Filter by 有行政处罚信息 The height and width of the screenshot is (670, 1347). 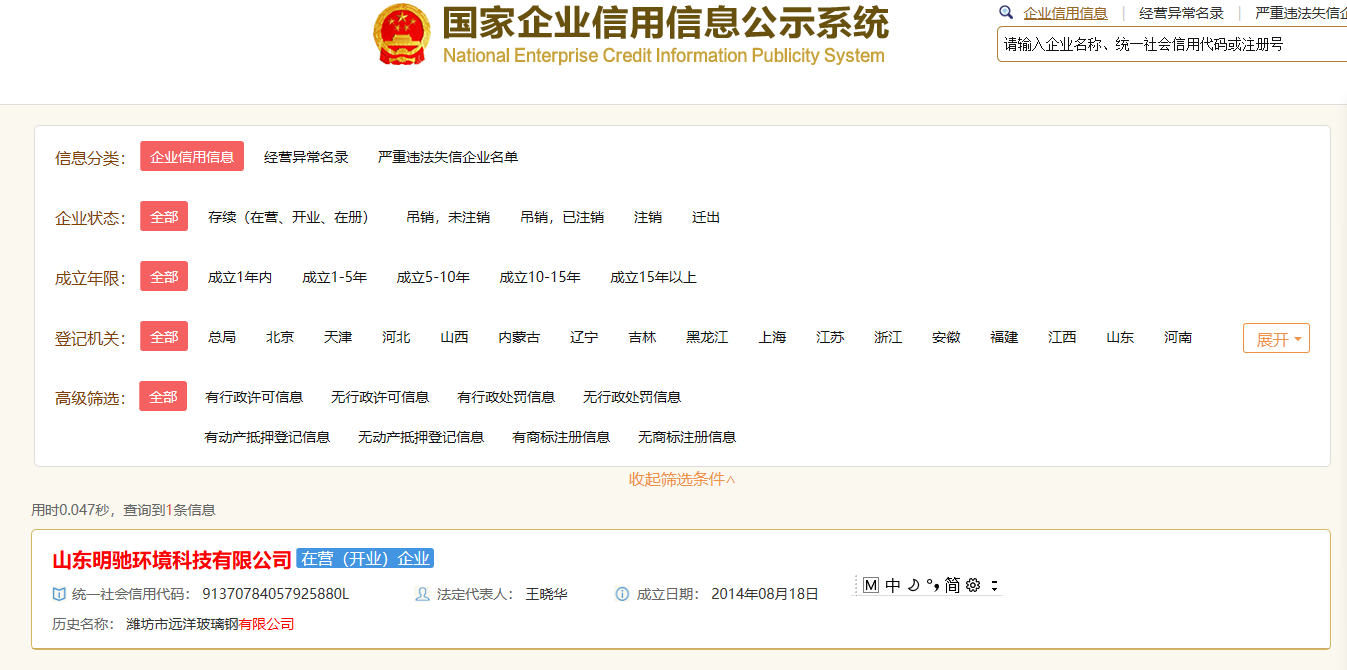(506, 397)
